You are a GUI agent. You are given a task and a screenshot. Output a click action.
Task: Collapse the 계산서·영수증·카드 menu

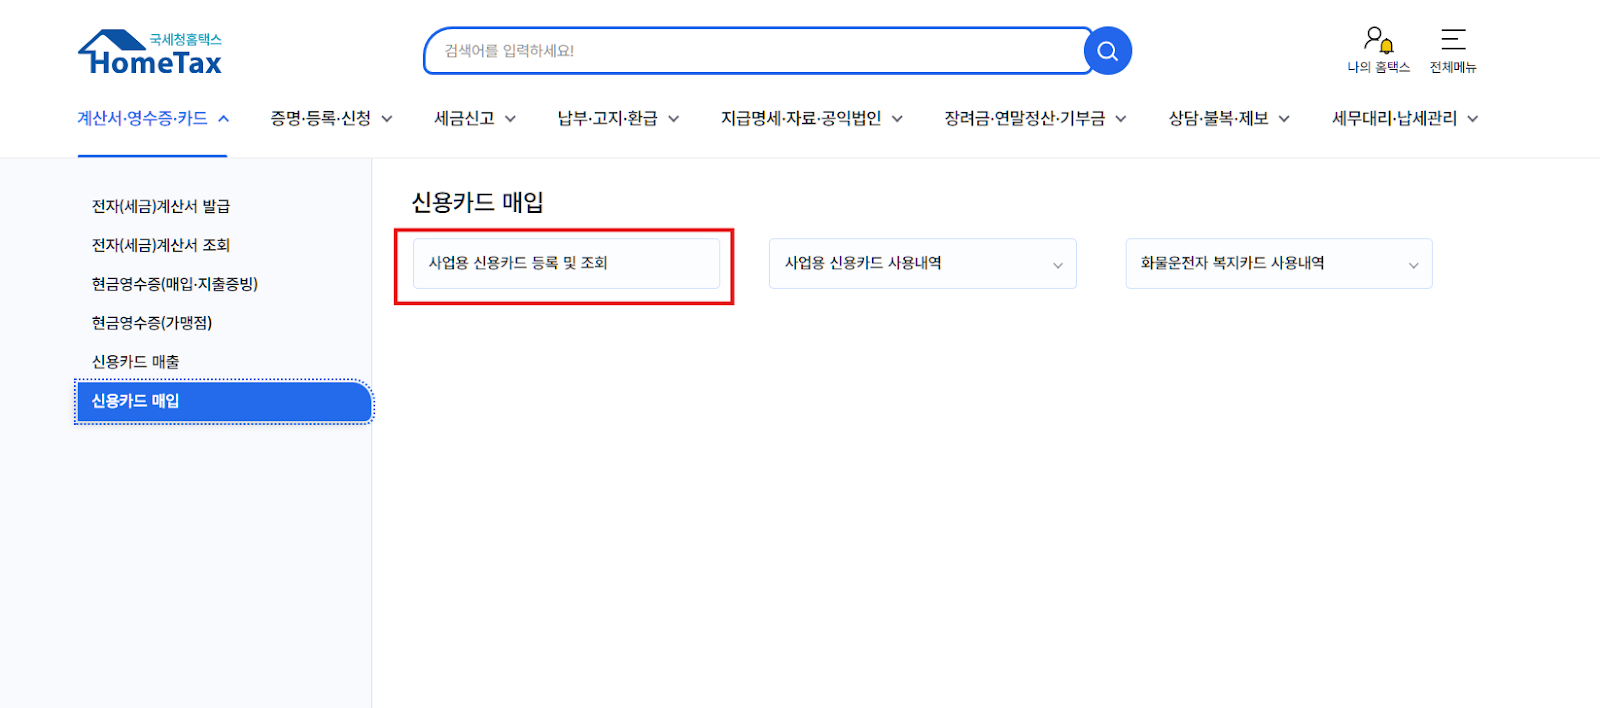point(153,119)
